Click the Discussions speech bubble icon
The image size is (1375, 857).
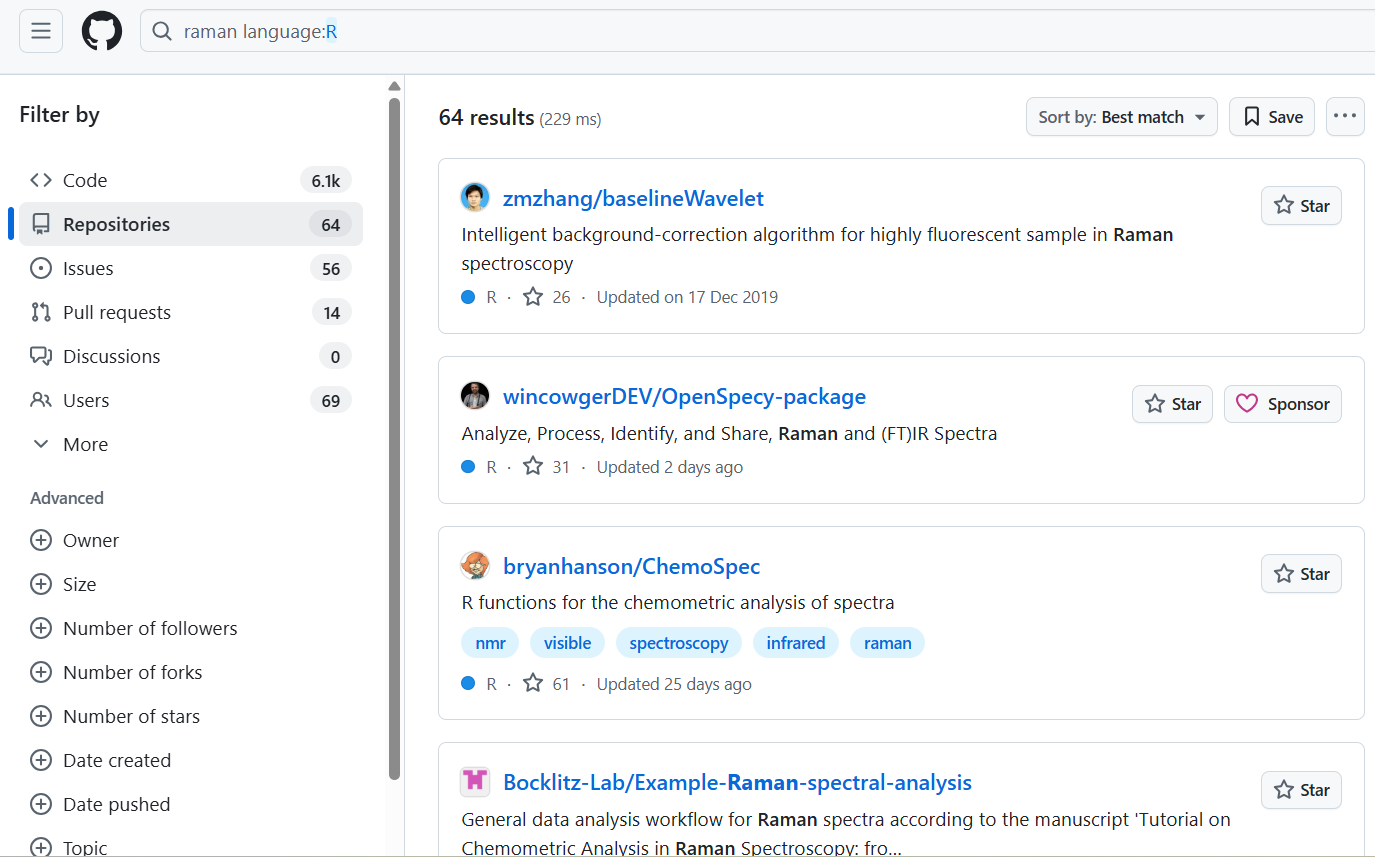pos(41,356)
